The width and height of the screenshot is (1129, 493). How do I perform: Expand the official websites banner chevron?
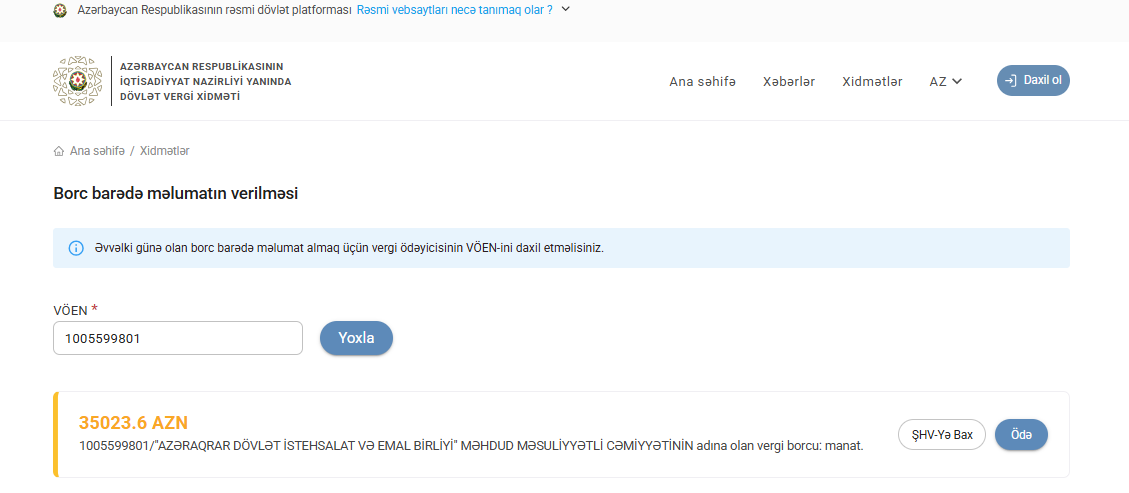click(x=565, y=9)
